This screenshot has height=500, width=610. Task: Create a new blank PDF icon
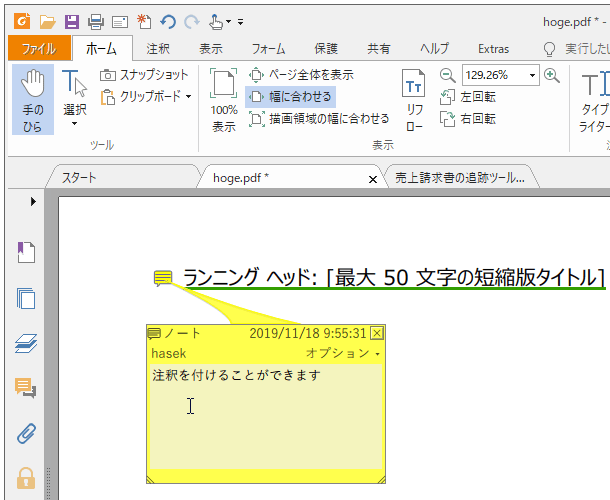[144, 22]
